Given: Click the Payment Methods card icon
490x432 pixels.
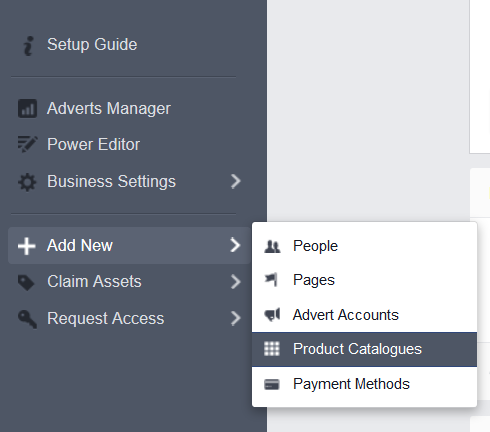Looking at the screenshot, I should pyautogui.click(x=272, y=384).
